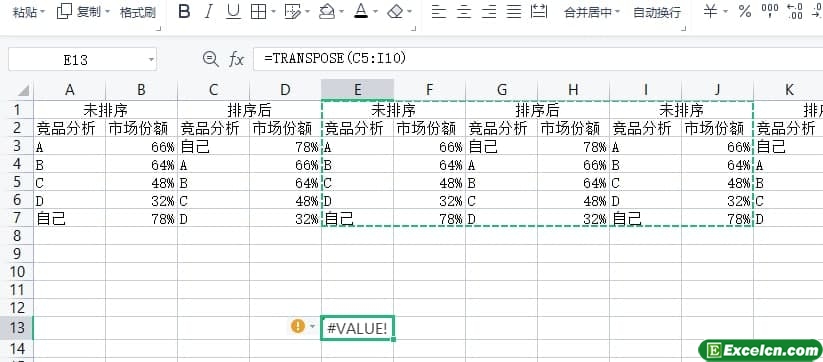823x362 pixels.
Task: Click cell A7 containing 自己
Action: coord(69,218)
